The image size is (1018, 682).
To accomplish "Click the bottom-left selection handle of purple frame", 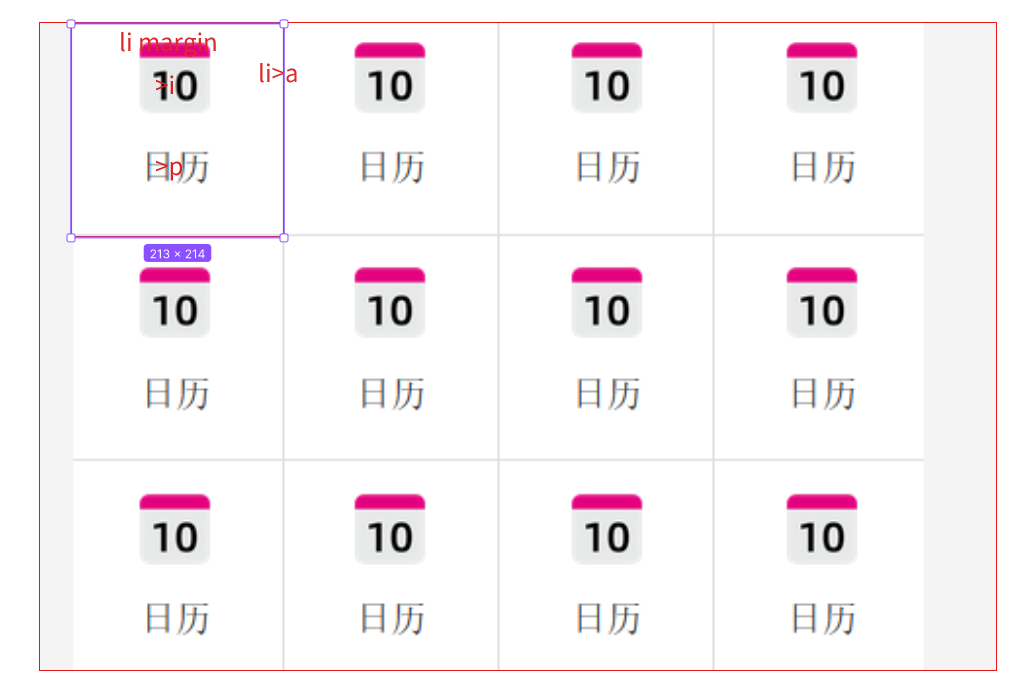I will point(71,238).
